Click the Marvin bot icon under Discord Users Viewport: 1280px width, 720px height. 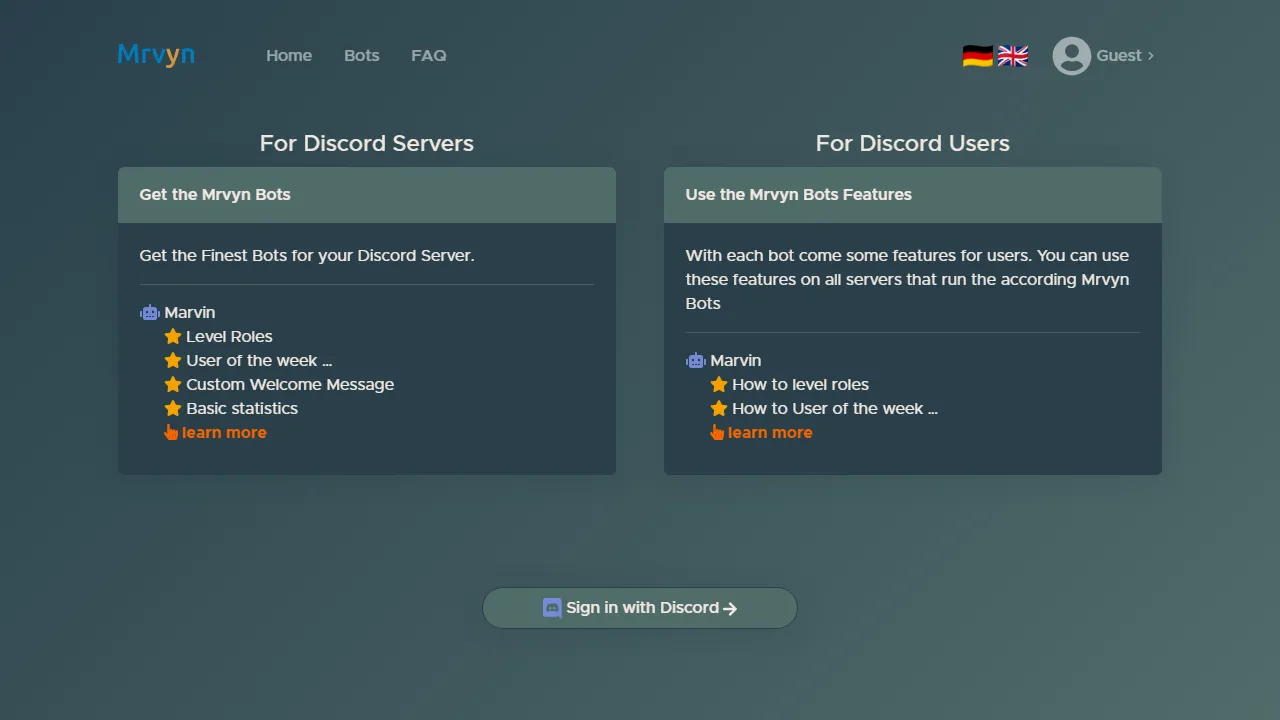(x=695, y=360)
